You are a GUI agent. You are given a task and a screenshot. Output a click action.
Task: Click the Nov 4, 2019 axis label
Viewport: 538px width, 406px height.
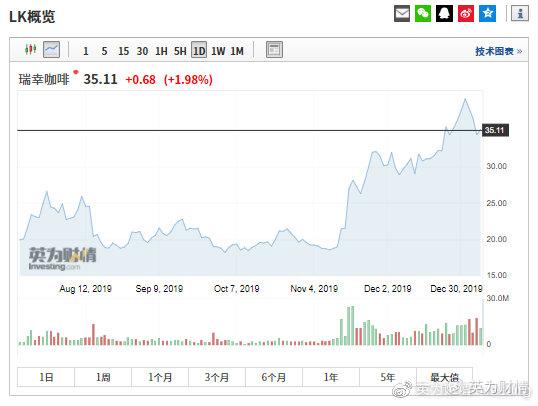(314, 289)
